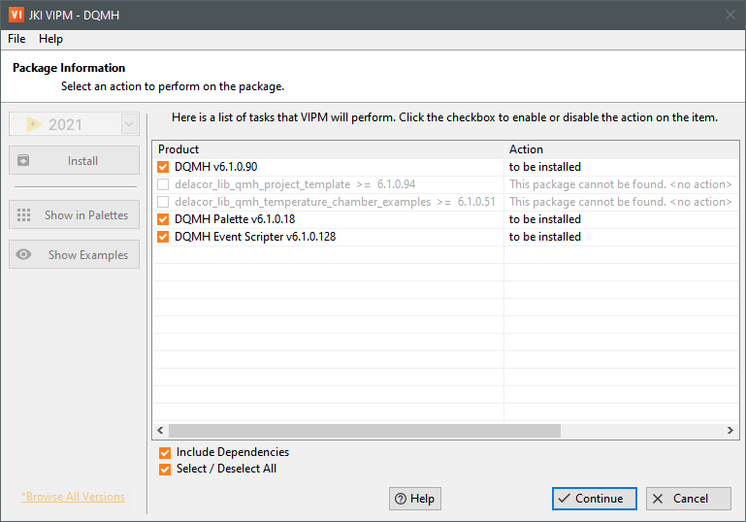Click 'cannot be found' text in temperature_chamber_examples row
The width and height of the screenshot is (746, 522).
coord(620,202)
